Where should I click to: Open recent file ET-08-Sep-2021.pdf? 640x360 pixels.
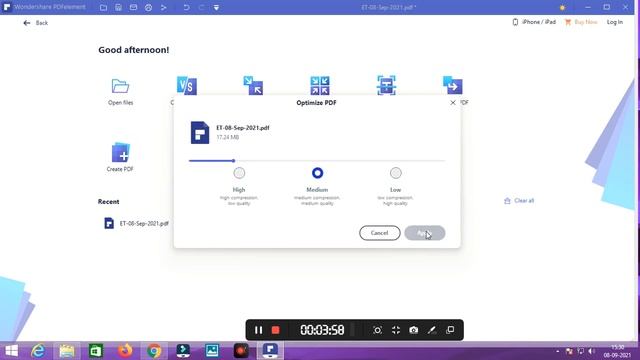(137, 223)
